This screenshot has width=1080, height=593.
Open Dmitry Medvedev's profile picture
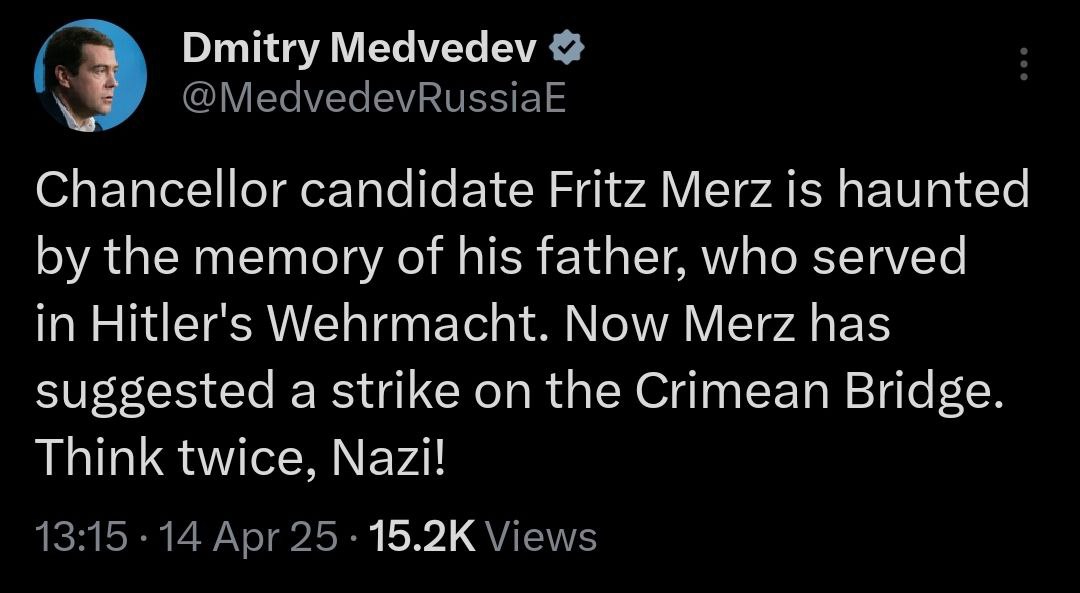pyautogui.click(x=90, y=75)
